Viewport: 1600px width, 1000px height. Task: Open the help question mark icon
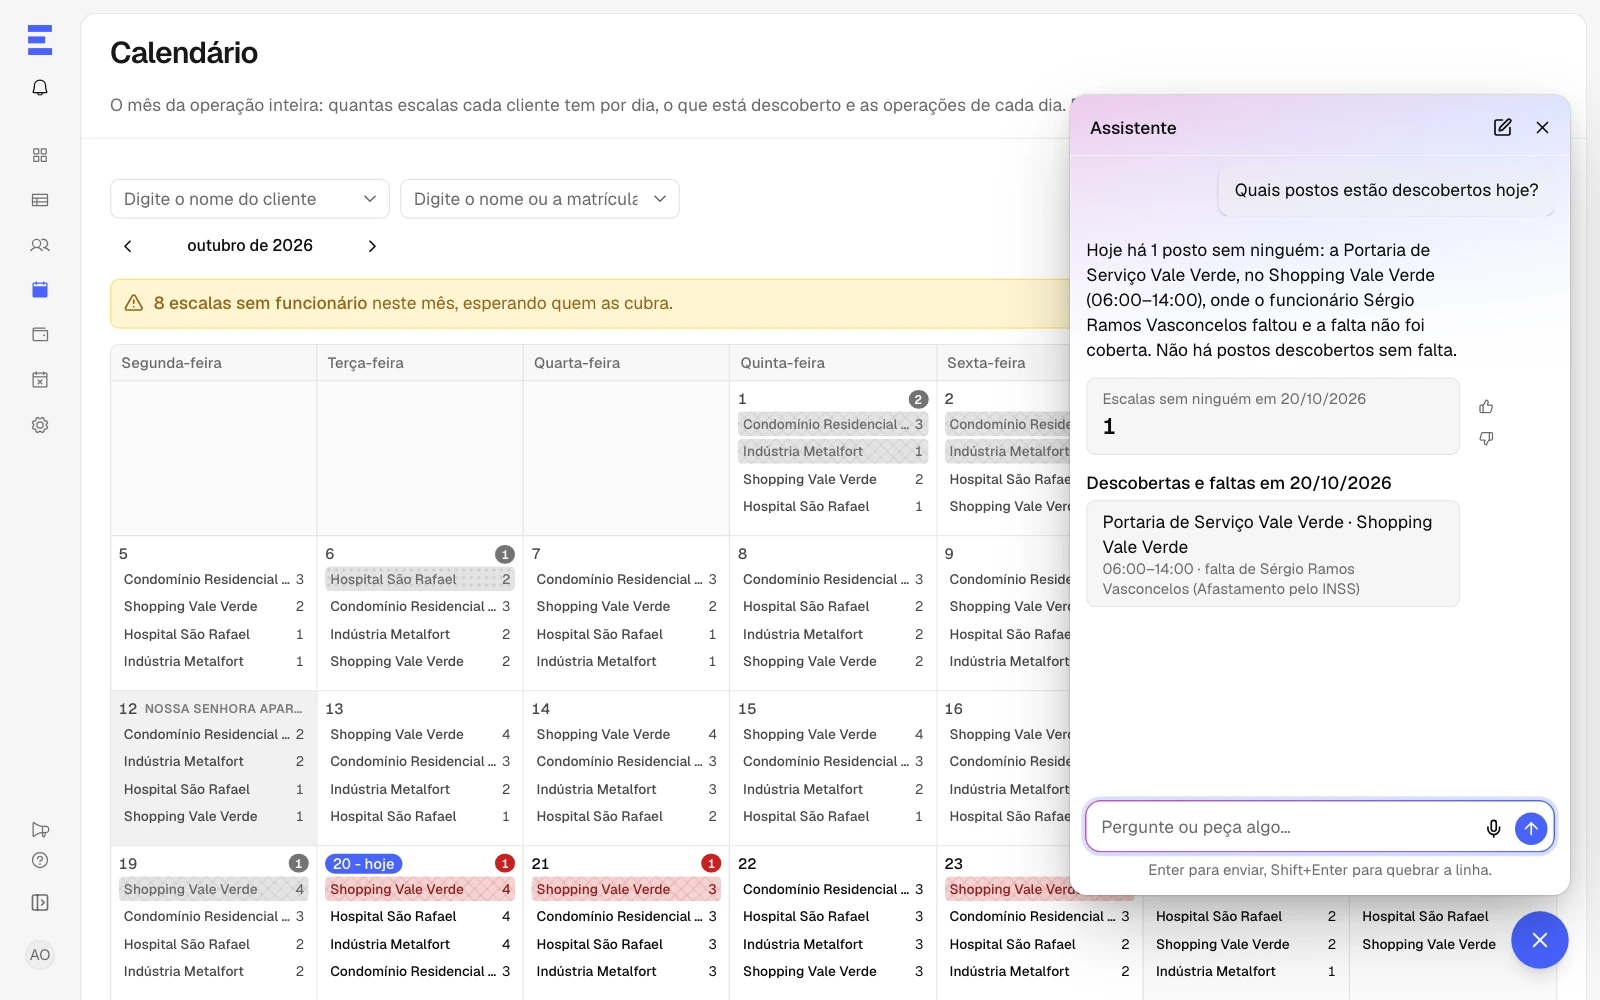click(x=40, y=860)
